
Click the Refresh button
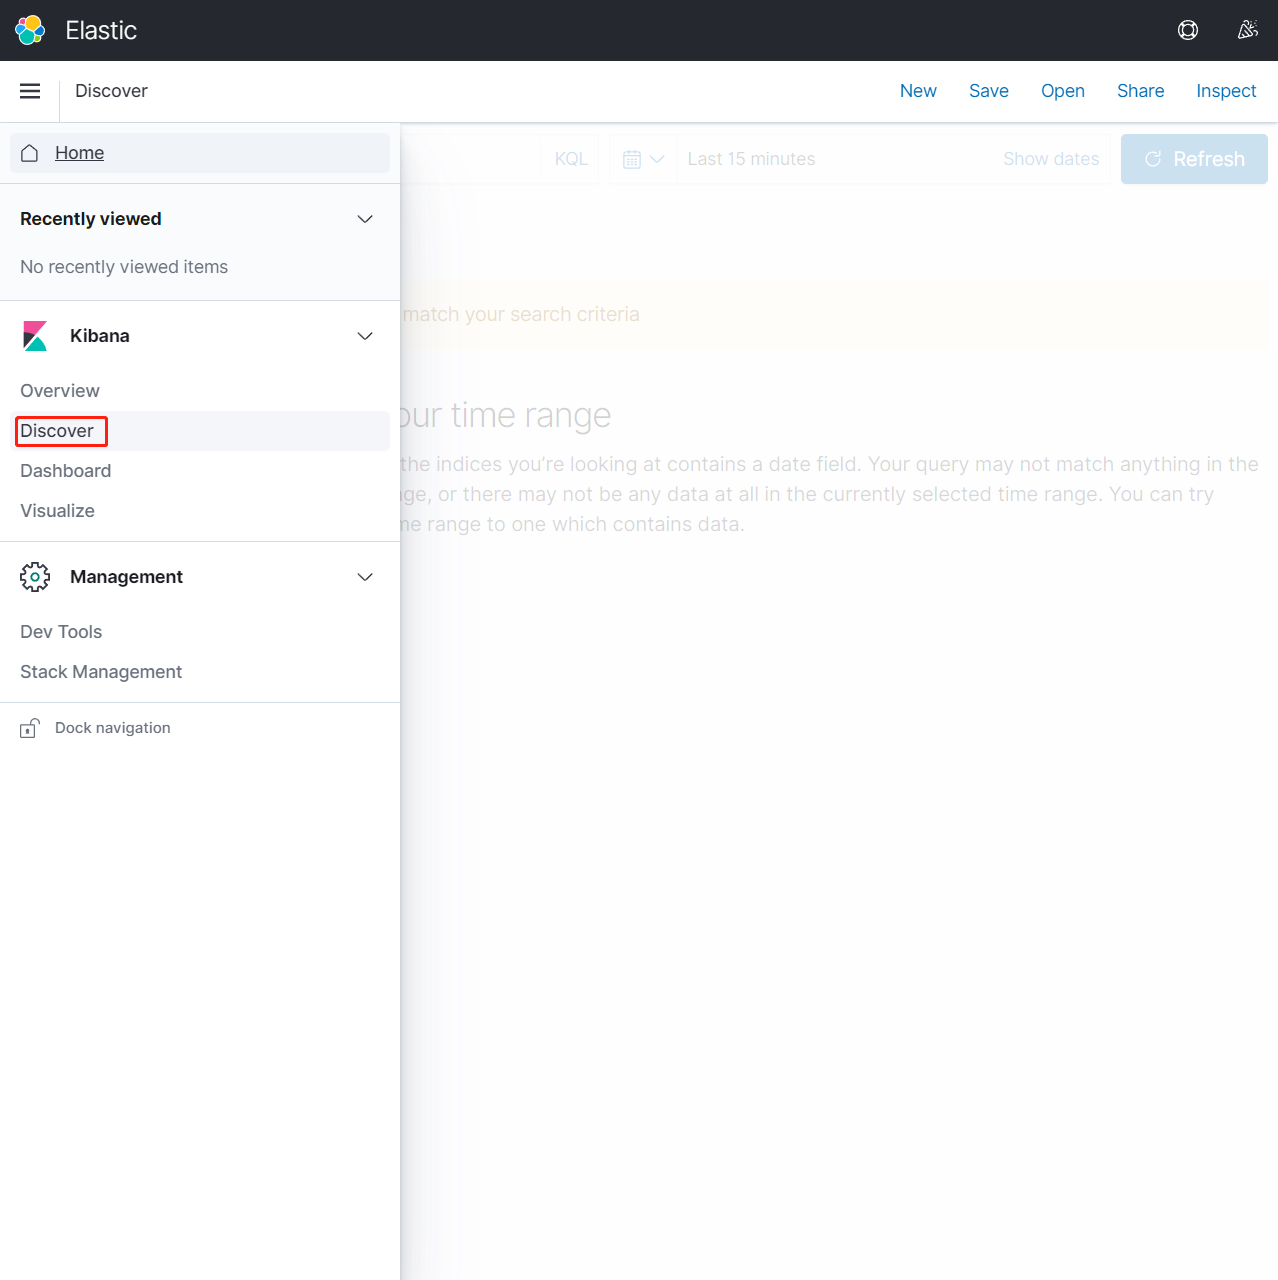[1194, 159]
